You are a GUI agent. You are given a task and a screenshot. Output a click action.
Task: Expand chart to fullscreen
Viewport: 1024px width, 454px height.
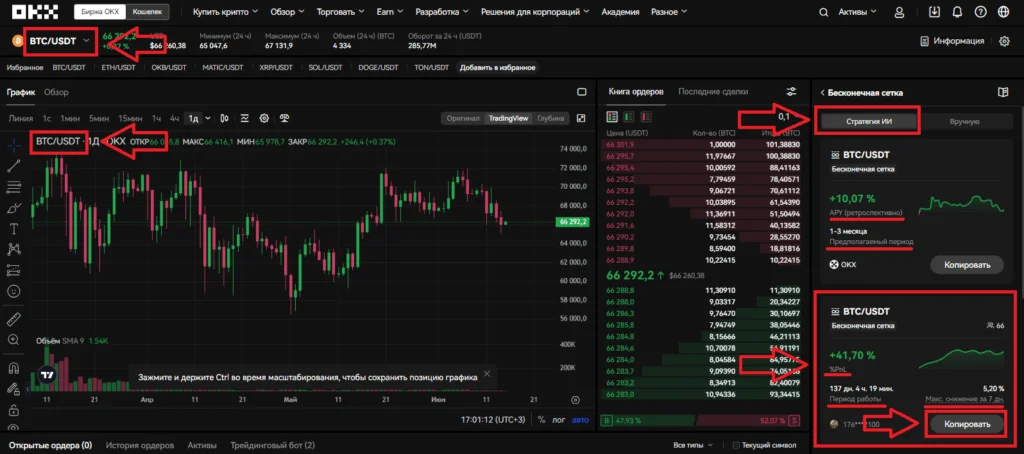coord(581,118)
